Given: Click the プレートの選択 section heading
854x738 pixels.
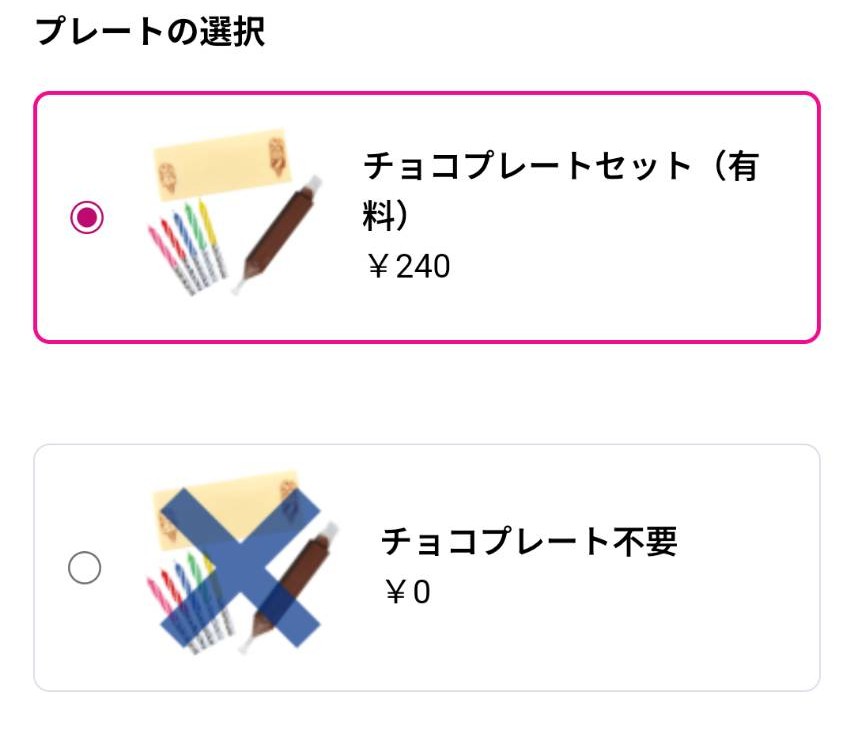Looking at the screenshot, I should pos(150,31).
